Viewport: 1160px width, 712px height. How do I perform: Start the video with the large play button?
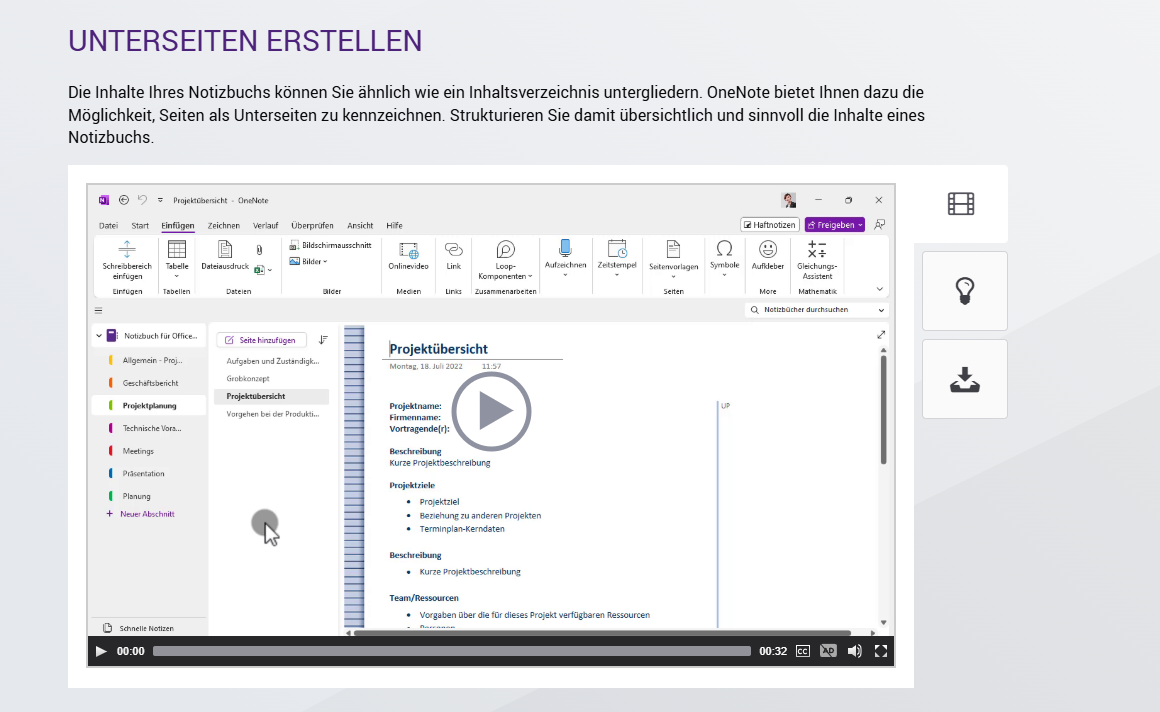491,412
